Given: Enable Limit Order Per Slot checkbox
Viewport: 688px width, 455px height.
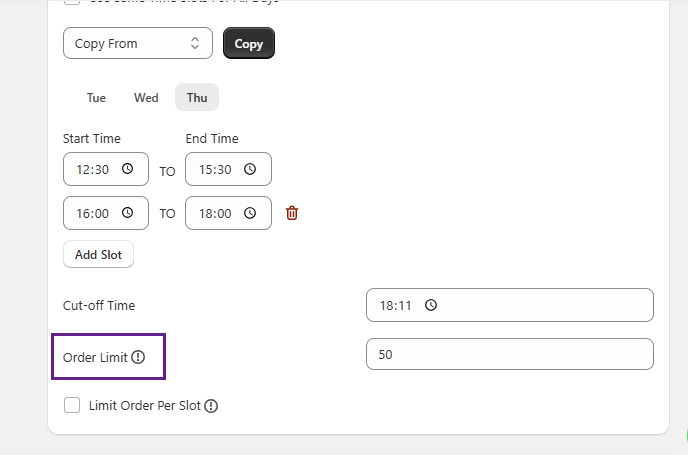Looking at the screenshot, I should 72,405.
